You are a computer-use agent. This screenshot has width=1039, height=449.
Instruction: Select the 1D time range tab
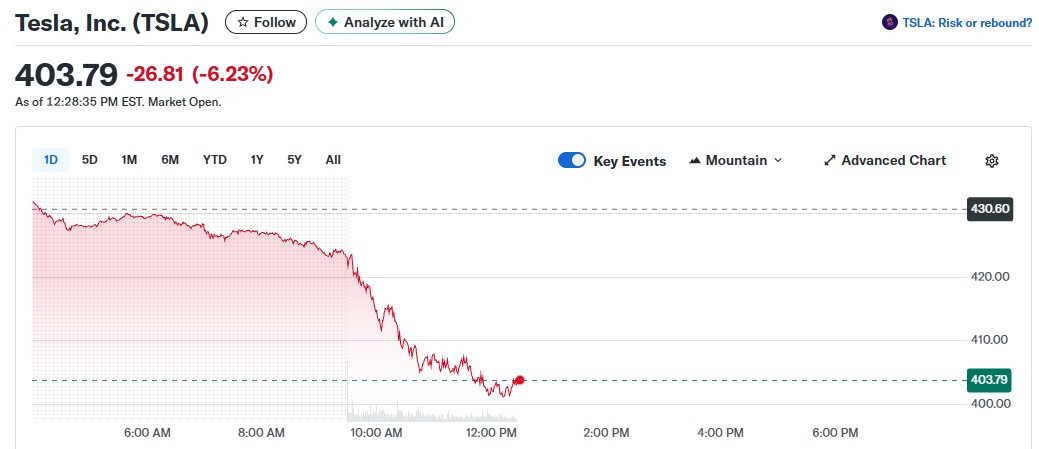point(51,160)
